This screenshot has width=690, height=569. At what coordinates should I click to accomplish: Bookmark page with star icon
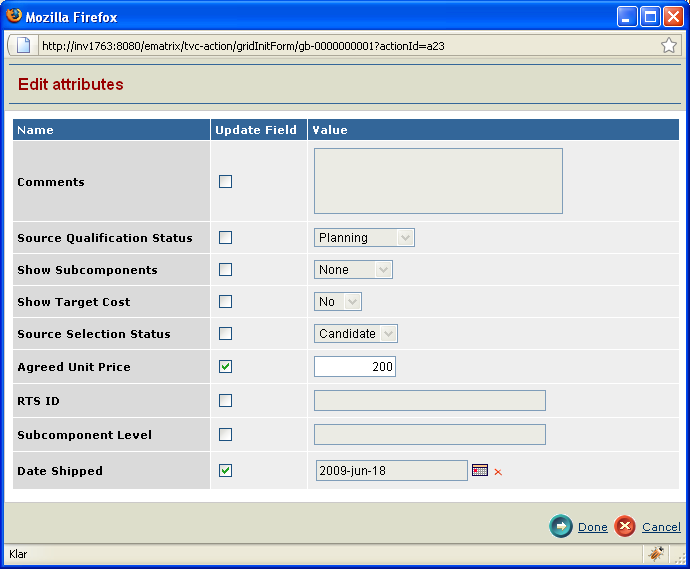pyautogui.click(x=668, y=45)
